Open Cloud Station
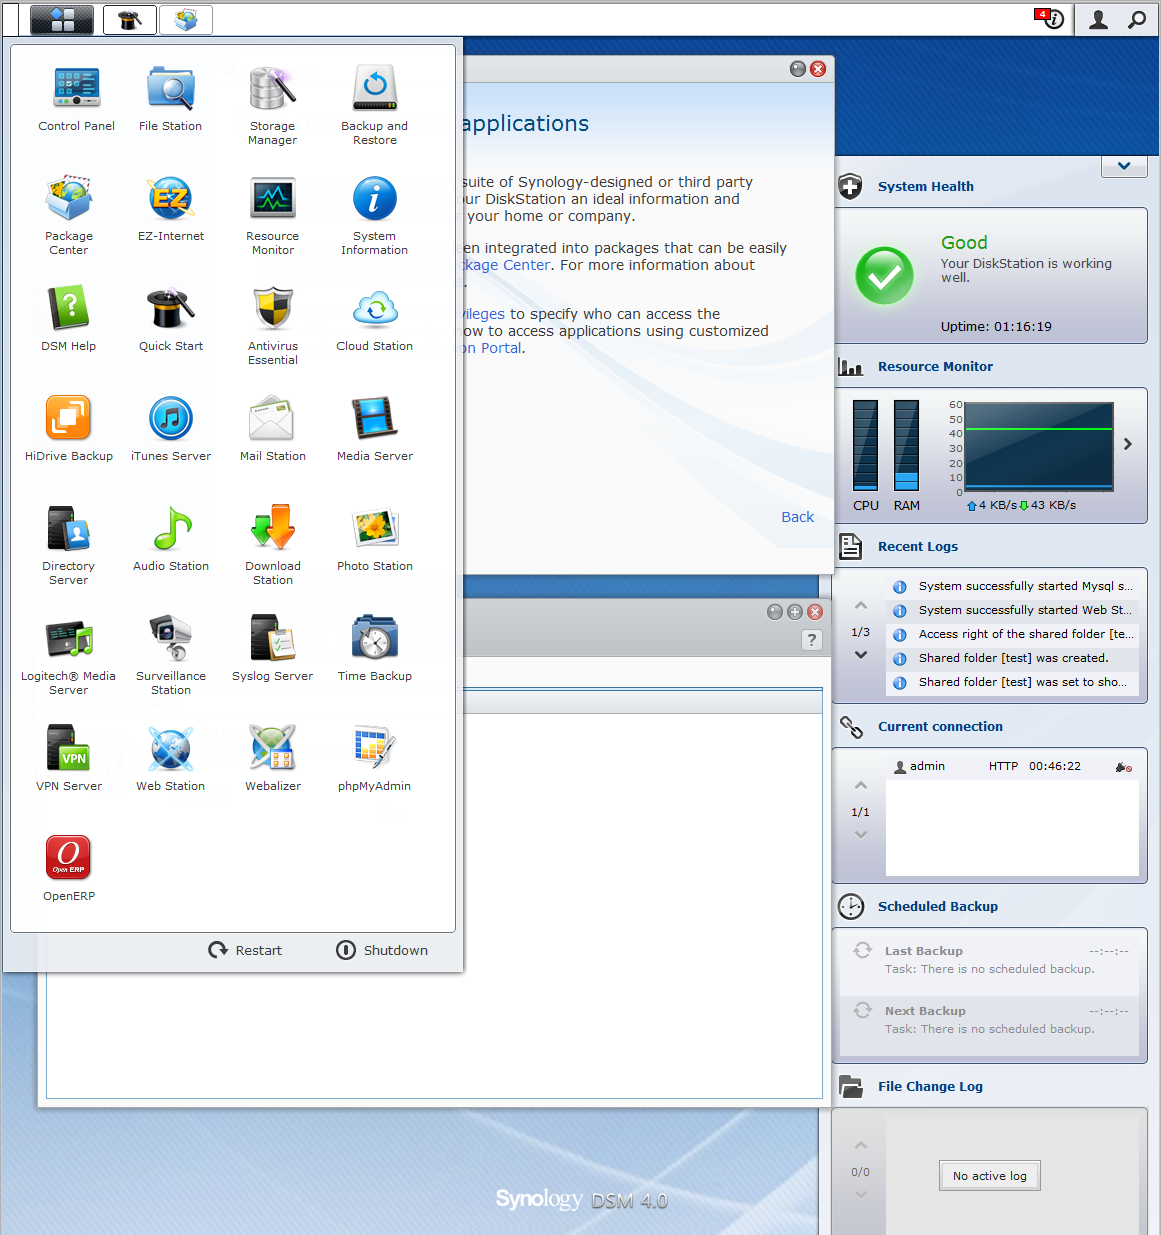 point(375,318)
